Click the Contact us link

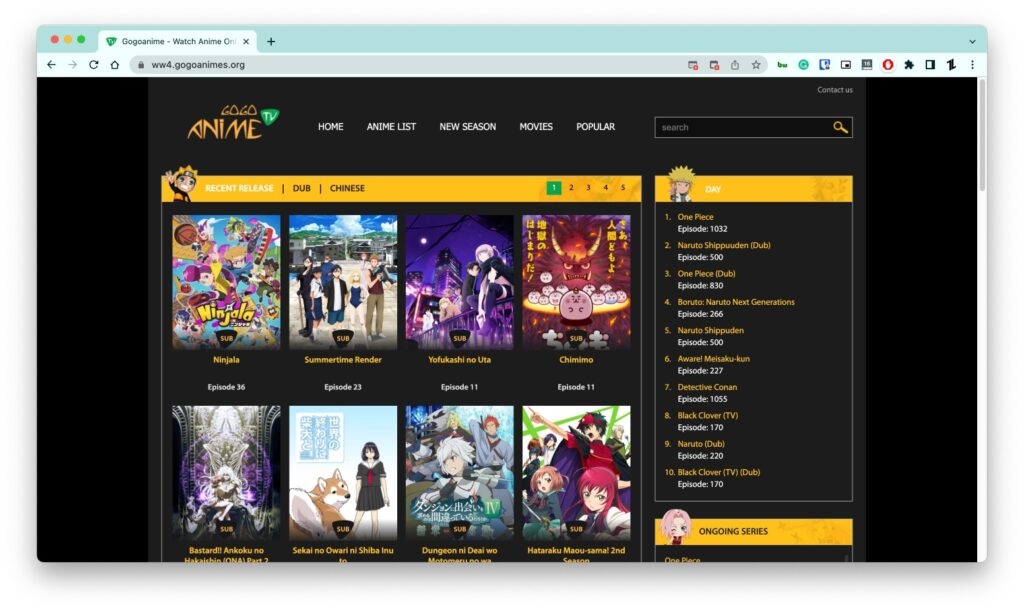coord(835,90)
